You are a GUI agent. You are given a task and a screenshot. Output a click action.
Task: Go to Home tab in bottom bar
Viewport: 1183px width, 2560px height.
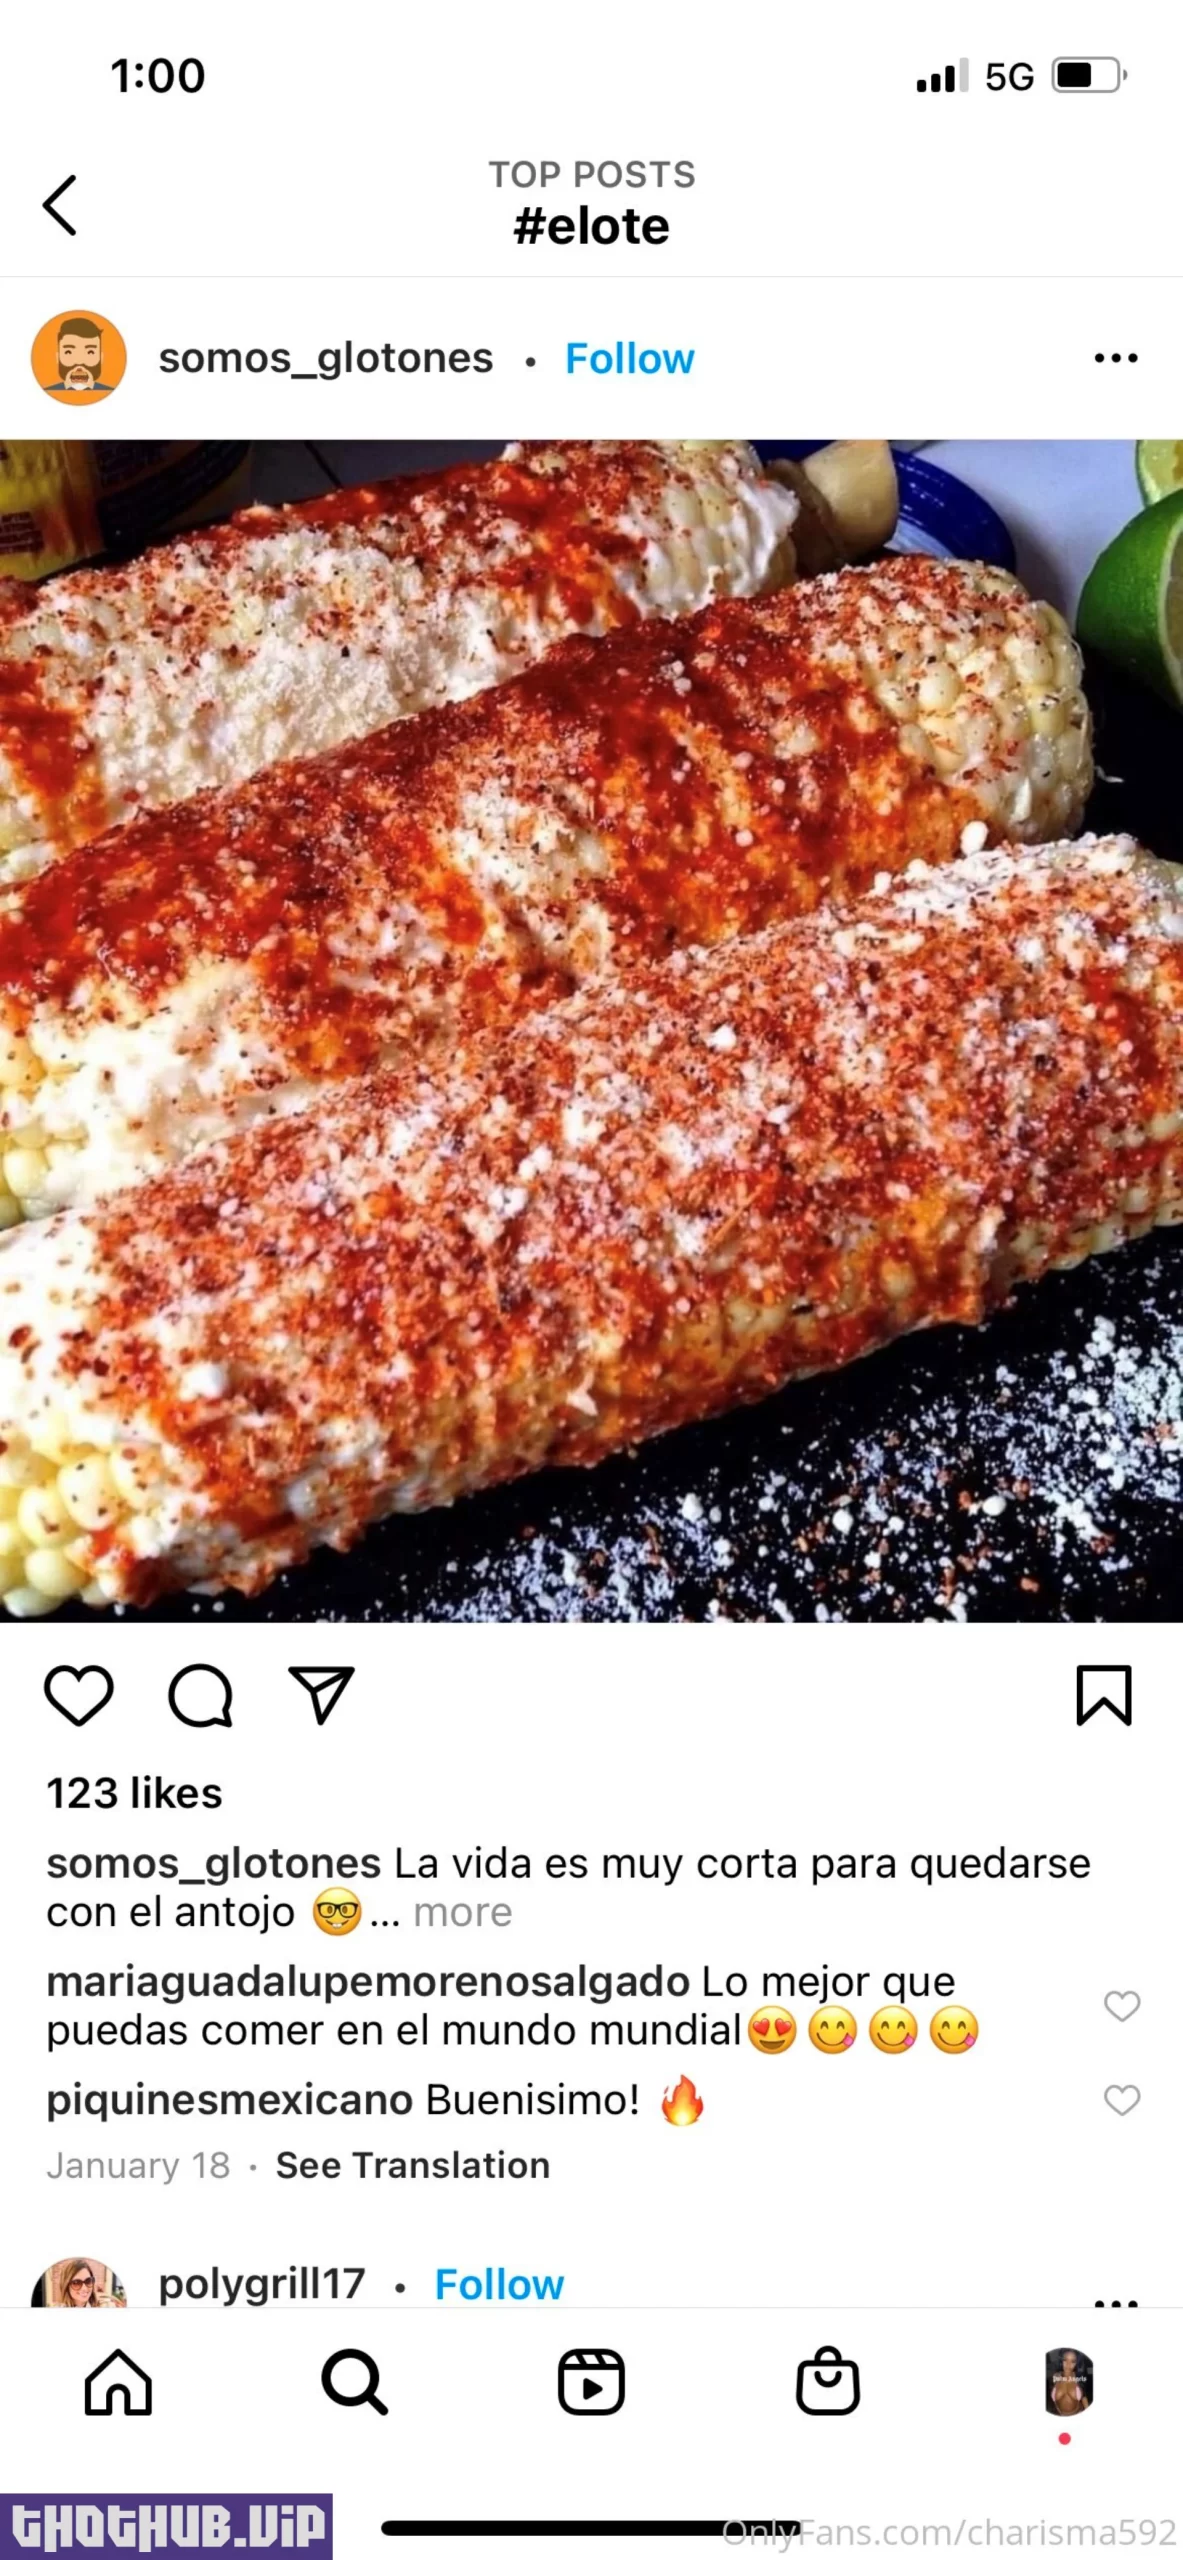[118, 2382]
